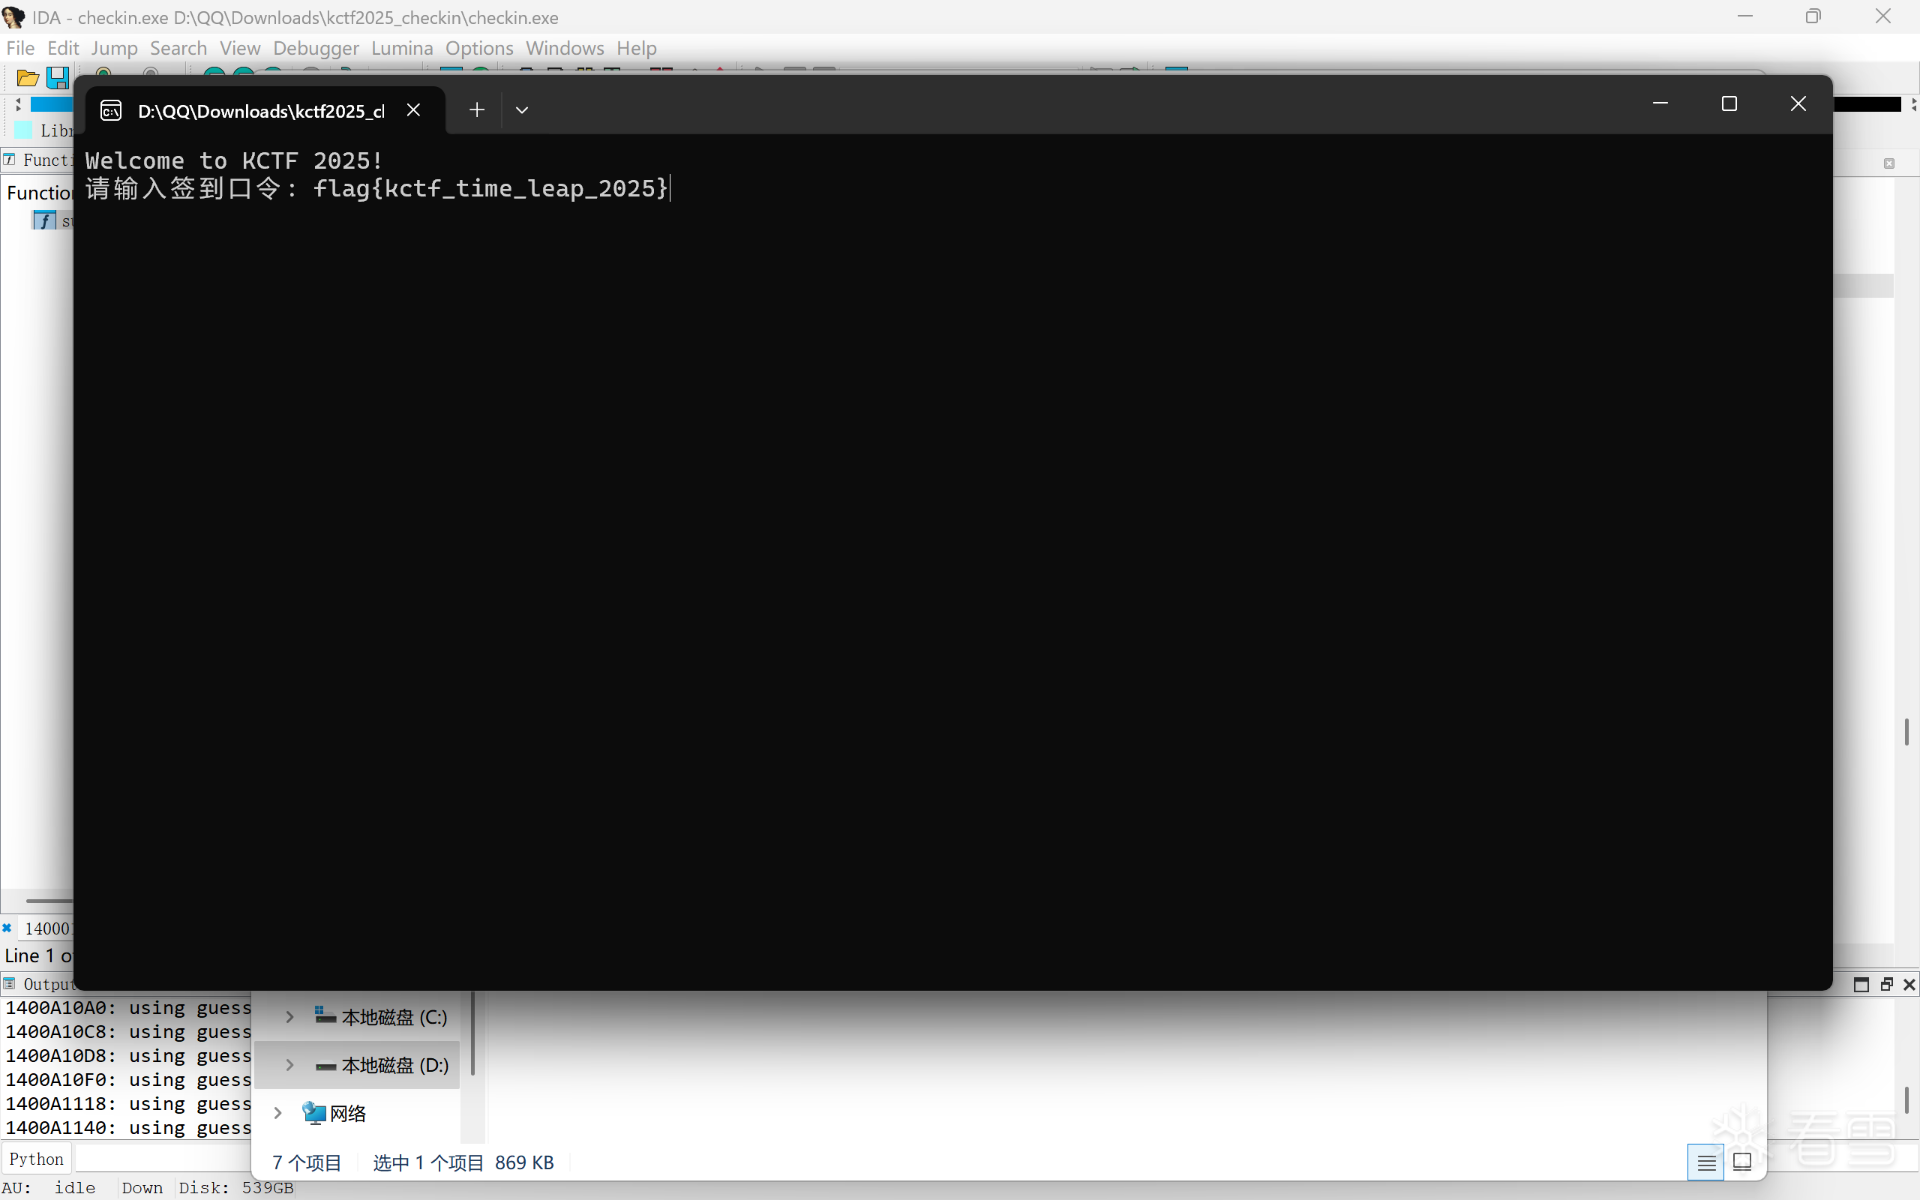Screen dimensions: 1920x1200
Task: Float the Output panel window
Action: pyautogui.click(x=1886, y=985)
